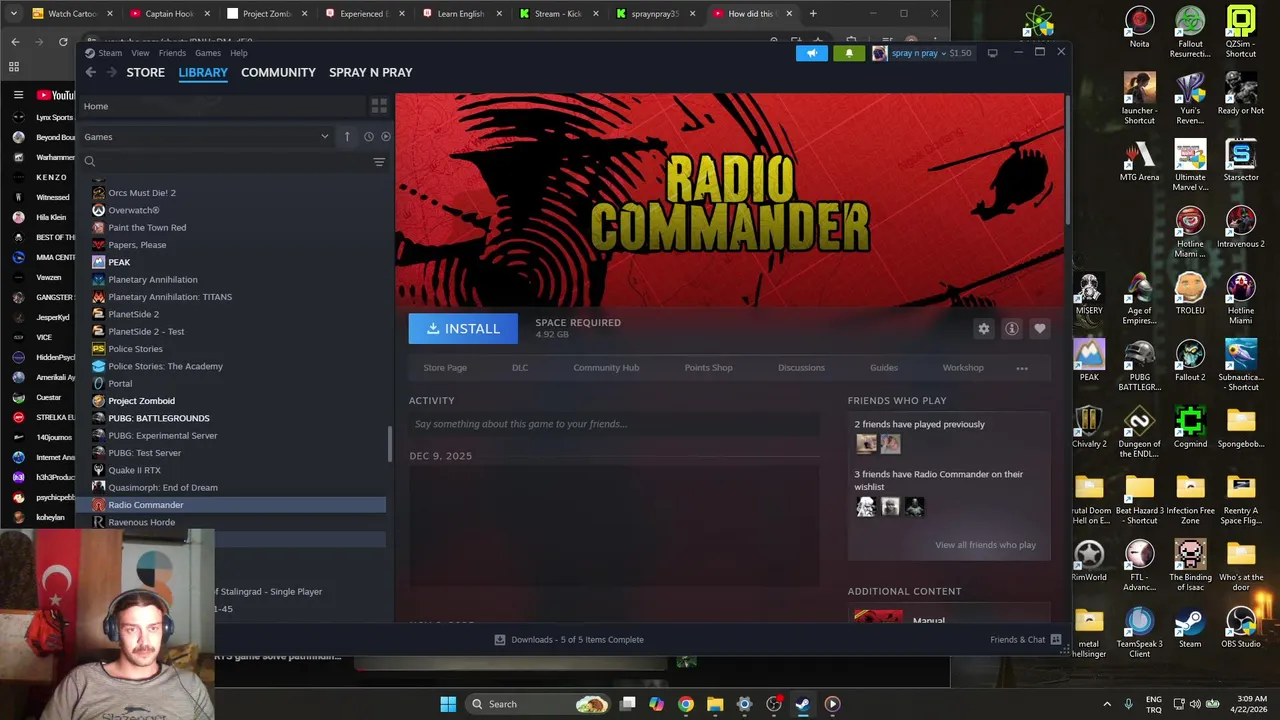This screenshot has height=720, width=1280.
Task: Open File Explorer from the taskbar
Action: (x=715, y=704)
